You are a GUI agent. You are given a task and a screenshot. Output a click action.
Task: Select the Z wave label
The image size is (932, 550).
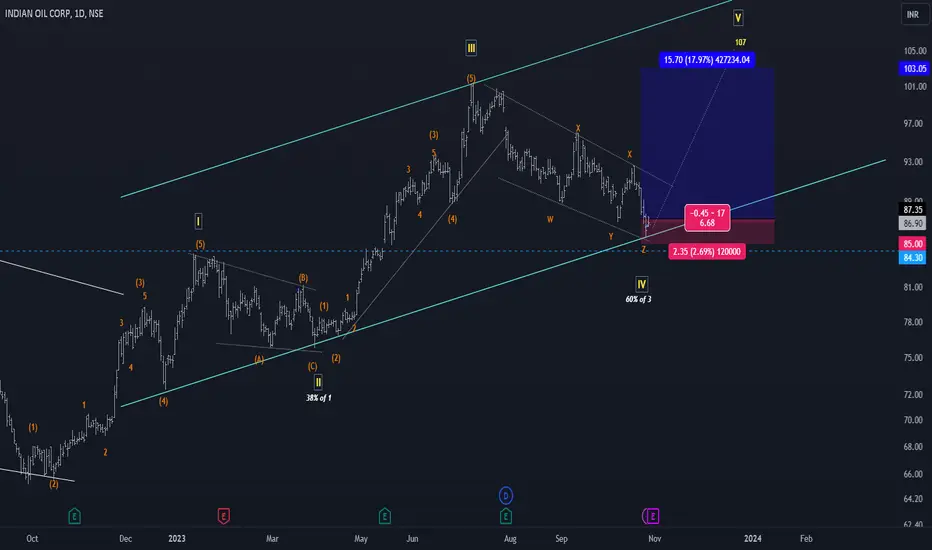pos(643,250)
